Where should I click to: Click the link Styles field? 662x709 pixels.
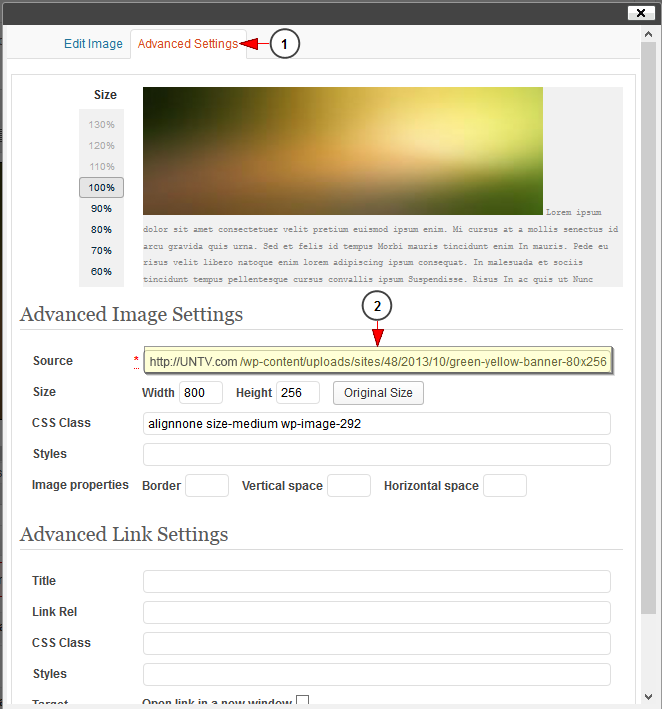tap(377, 674)
